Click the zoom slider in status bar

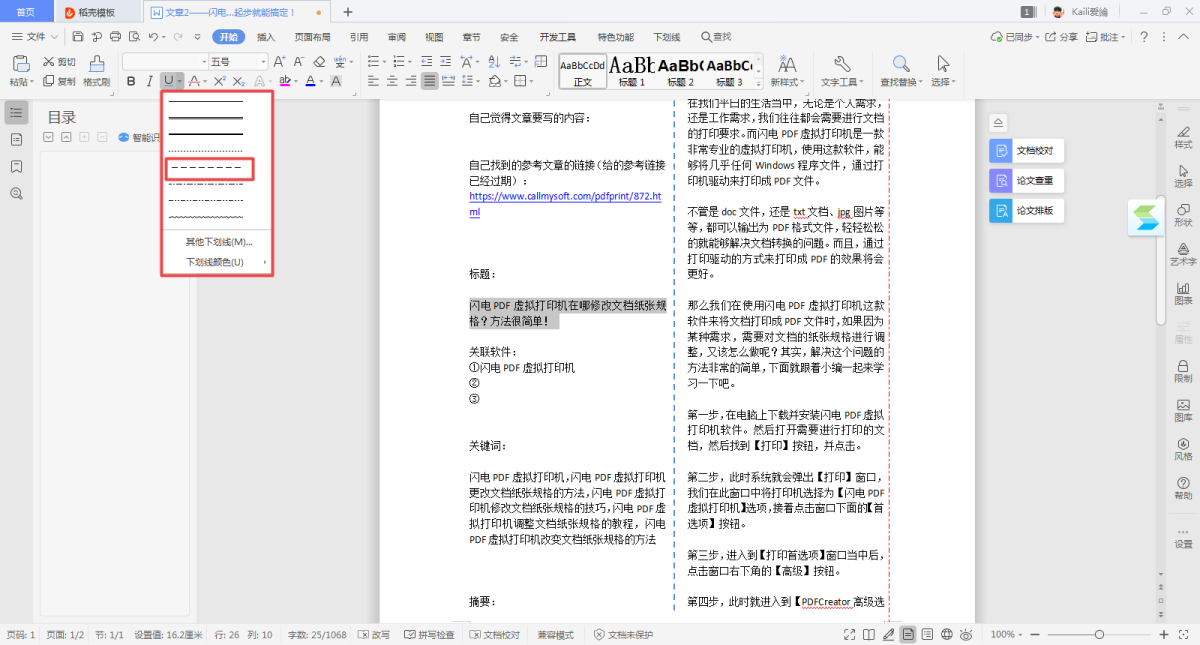click(x=1098, y=635)
